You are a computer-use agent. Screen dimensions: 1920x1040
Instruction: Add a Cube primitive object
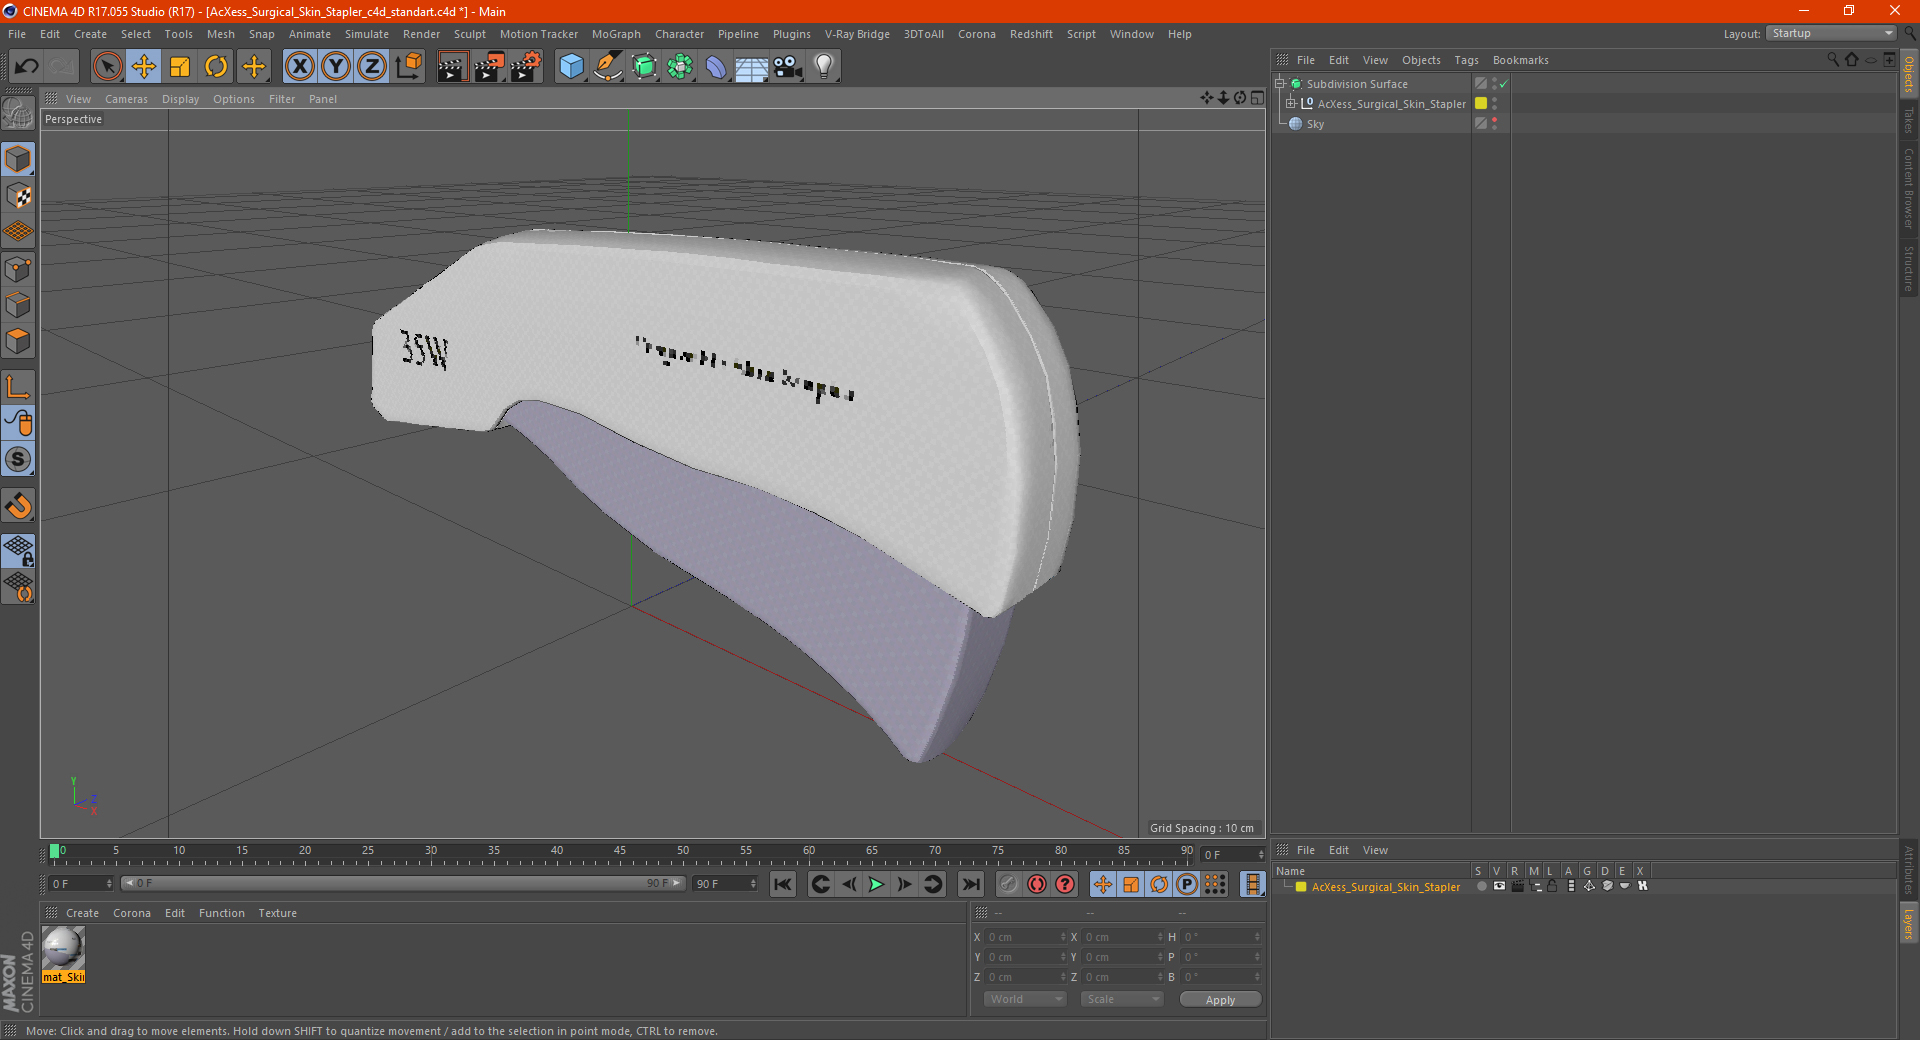[571, 67]
